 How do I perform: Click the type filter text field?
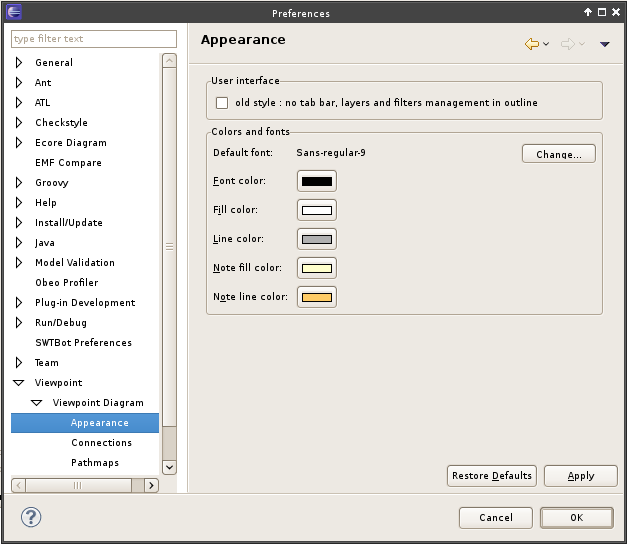coord(93,39)
